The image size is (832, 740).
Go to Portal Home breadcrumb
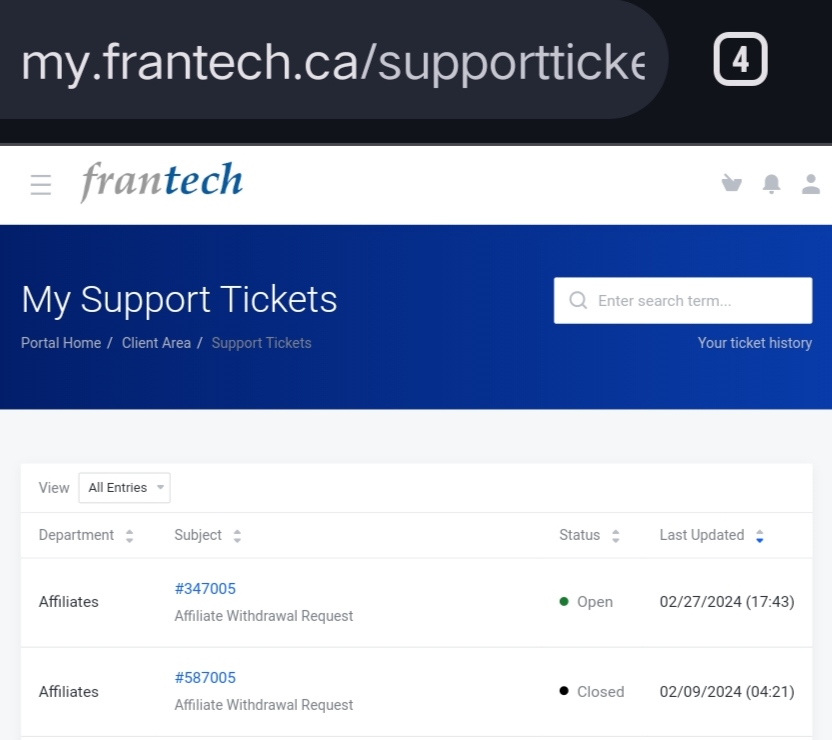pyautogui.click(x=61, y=343)
